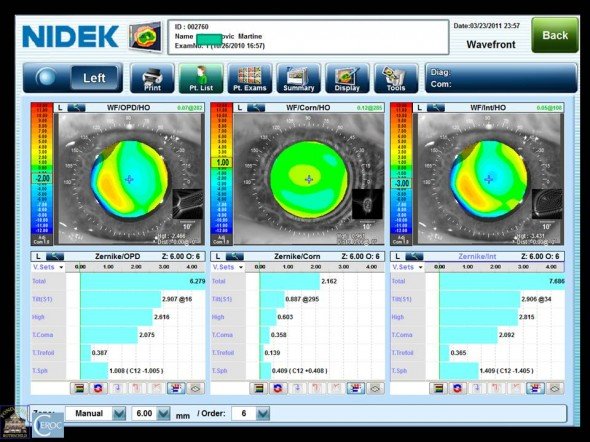This screenshot has height=442, width=590.
Task: Select the Left eye toggle
Action: coord(94,78)
